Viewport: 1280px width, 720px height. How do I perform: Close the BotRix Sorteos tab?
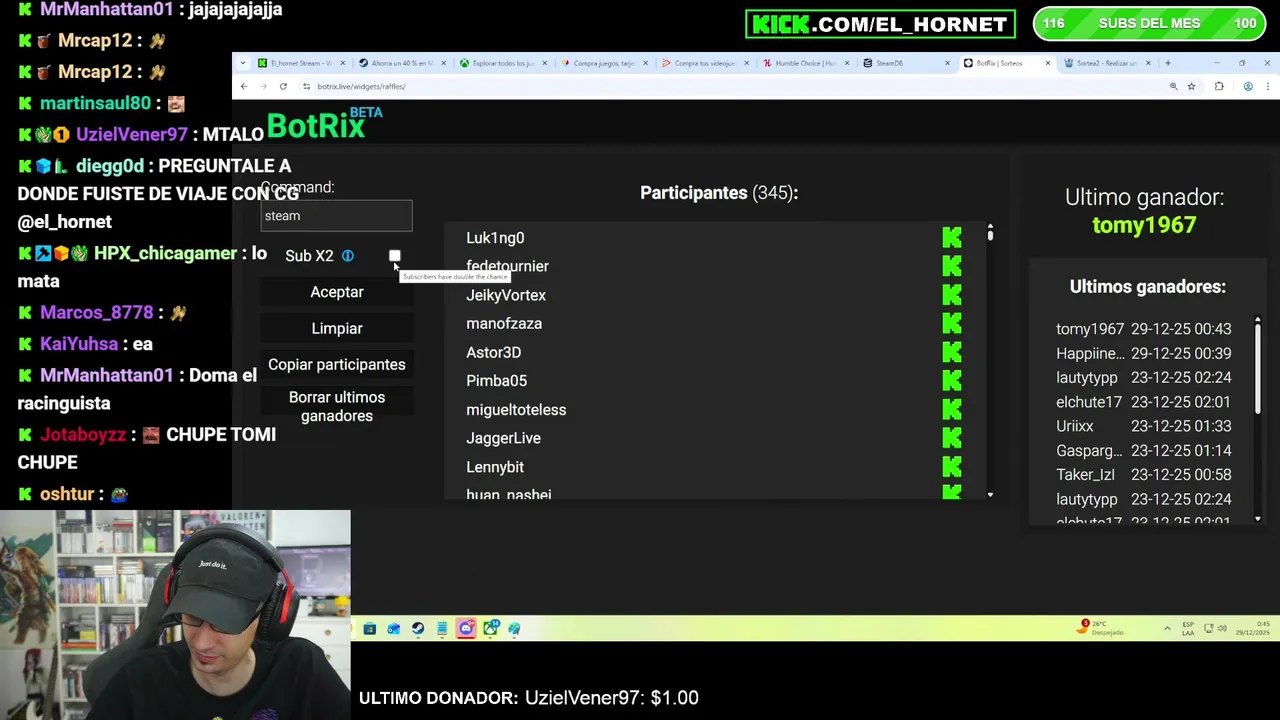tap(1047, 63)
